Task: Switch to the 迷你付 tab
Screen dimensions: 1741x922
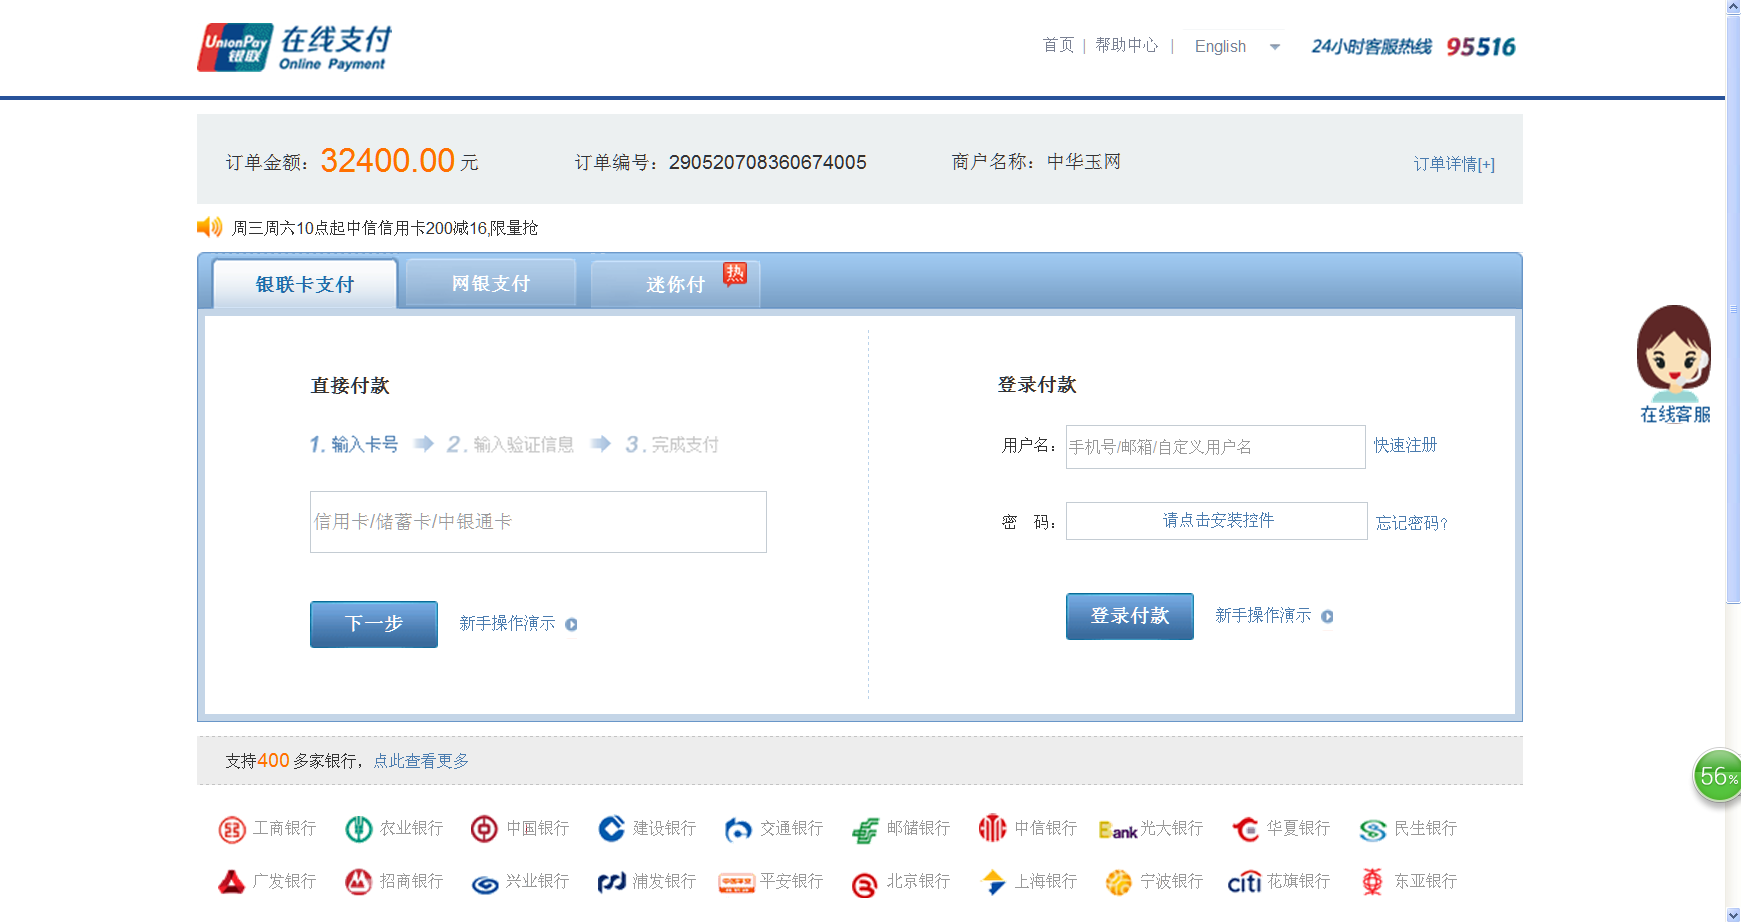Action: pyautogui.click(x=676, y=284)
